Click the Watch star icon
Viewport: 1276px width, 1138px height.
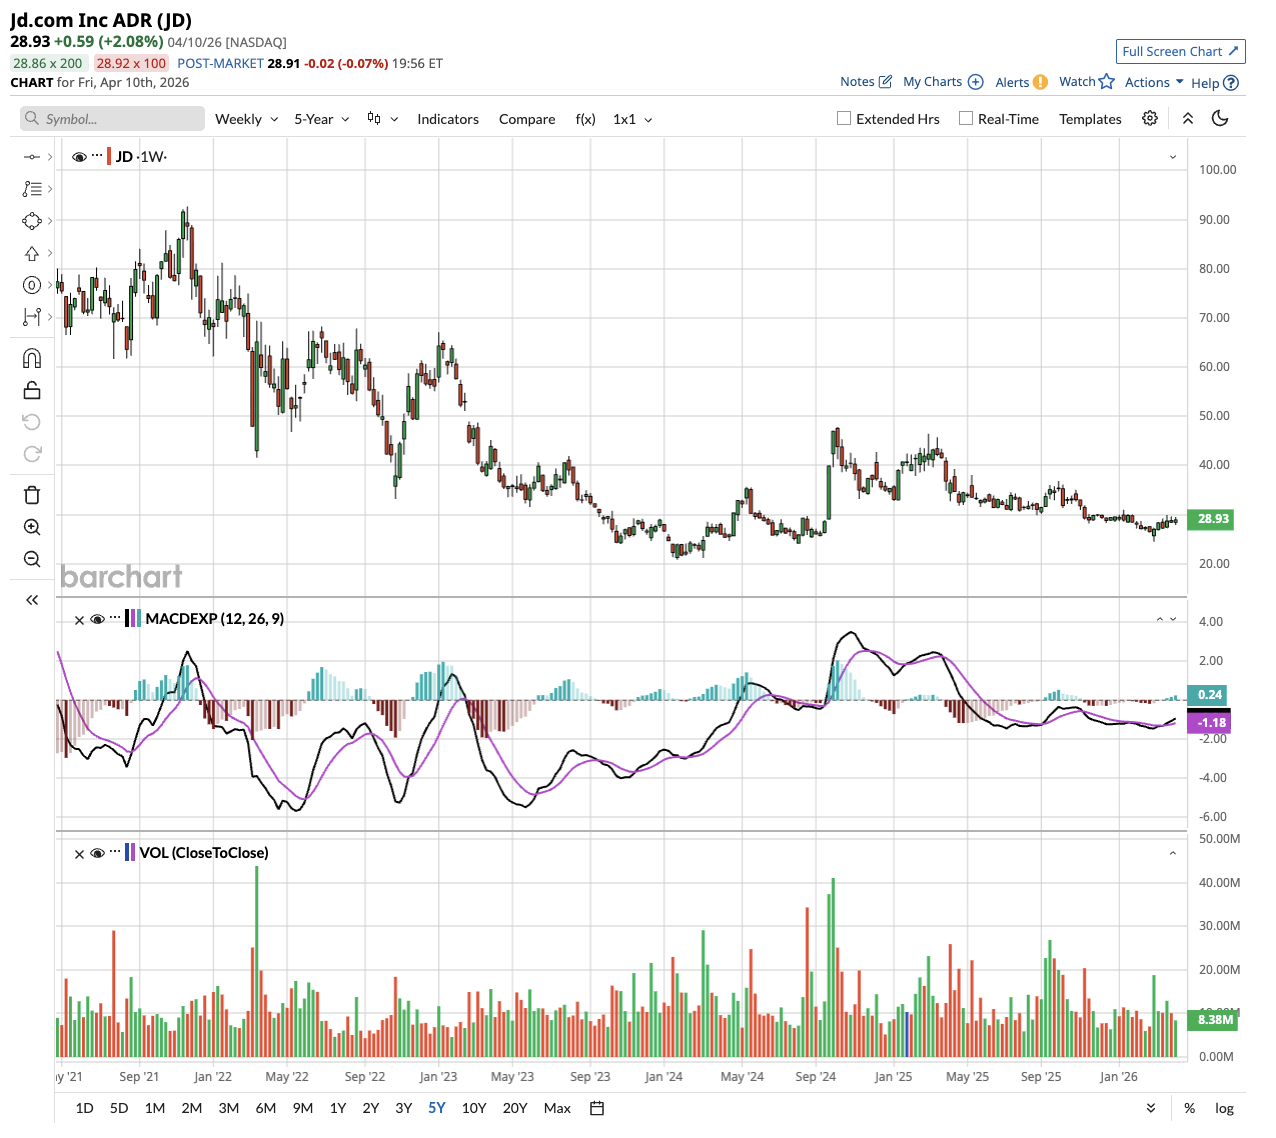click(x=1106, y=81)
